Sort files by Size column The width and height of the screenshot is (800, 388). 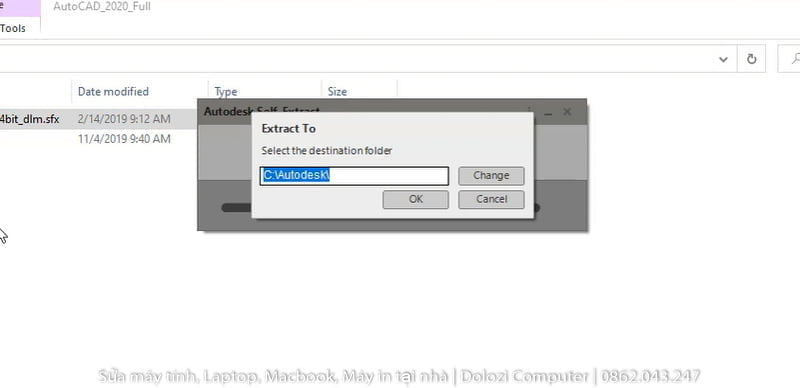click(x=337, y=92)
